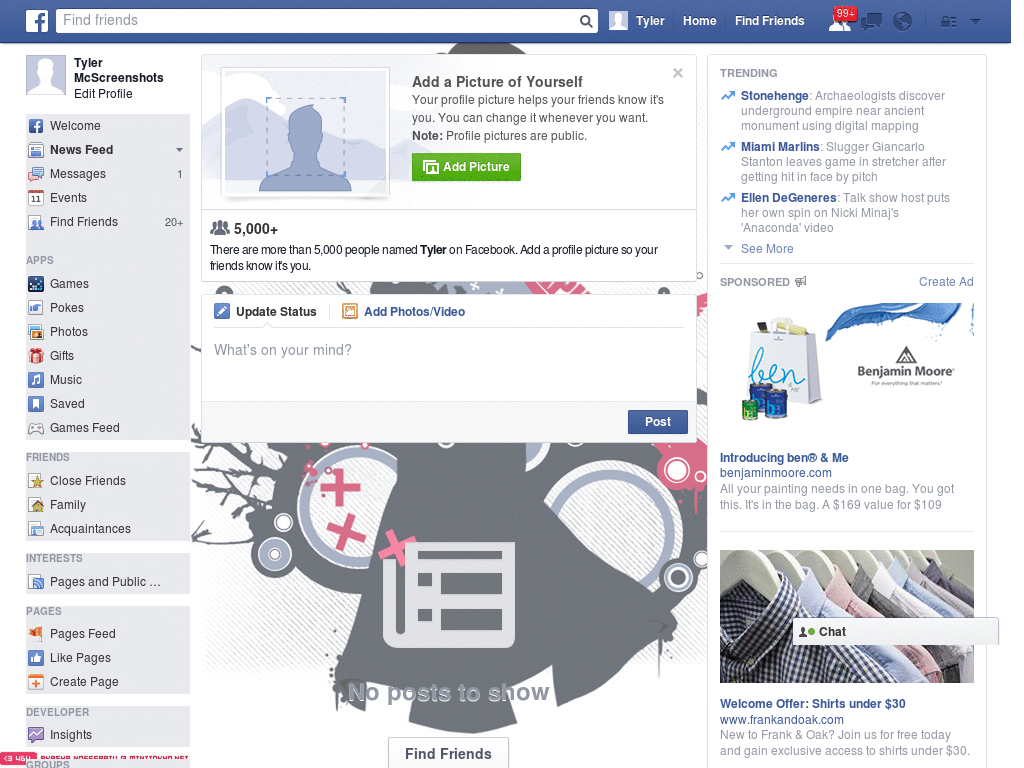Click the Insights chart icon

(36, 735)
